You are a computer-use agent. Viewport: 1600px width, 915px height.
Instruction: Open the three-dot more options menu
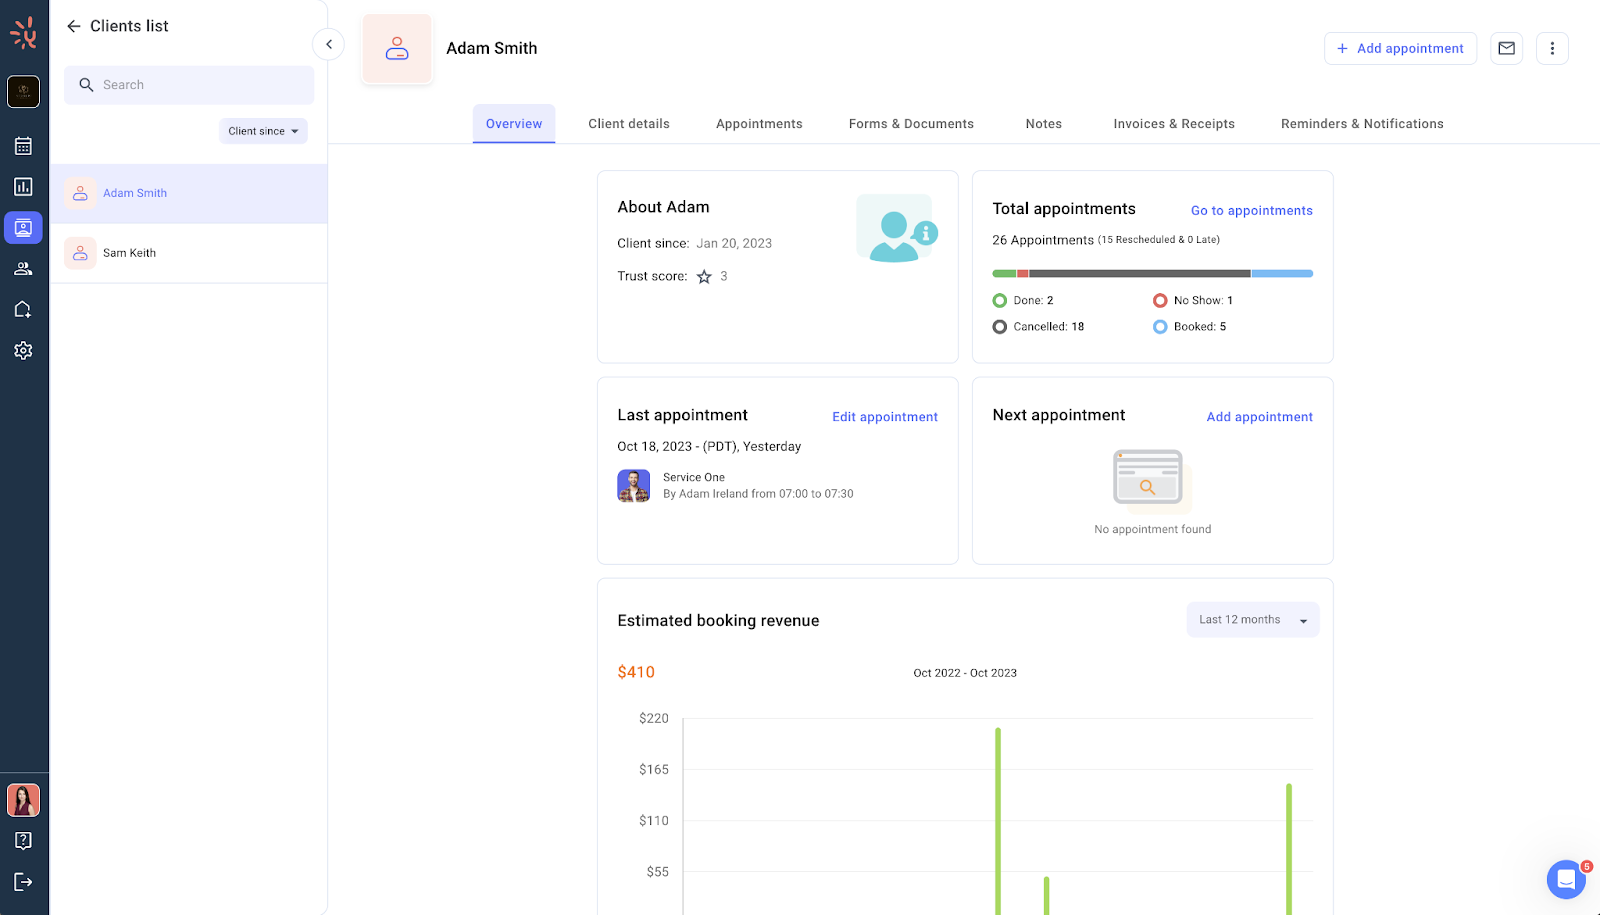coord(1552,48)
